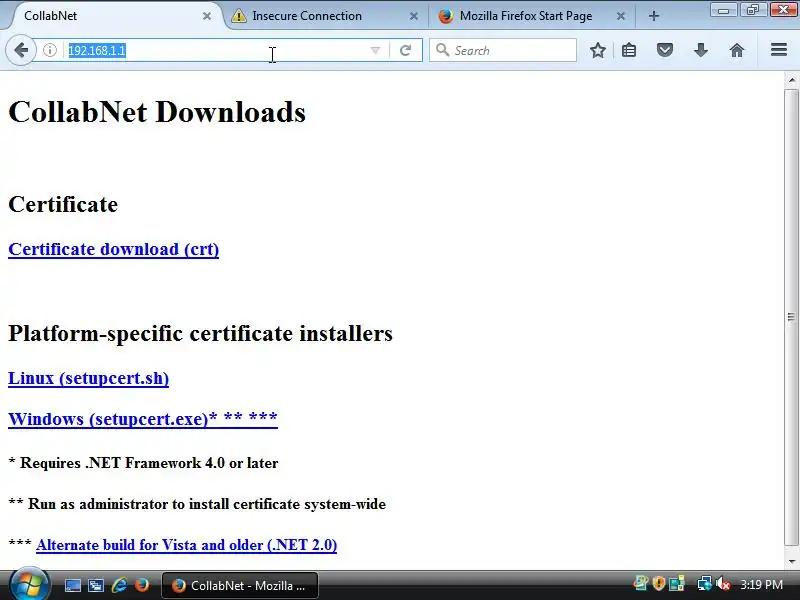Image resolution: width=800 pixels, height=600 pixels.
Task: Go back using the back arrow button
Action: pyautogui.click(x=21, y=50)
